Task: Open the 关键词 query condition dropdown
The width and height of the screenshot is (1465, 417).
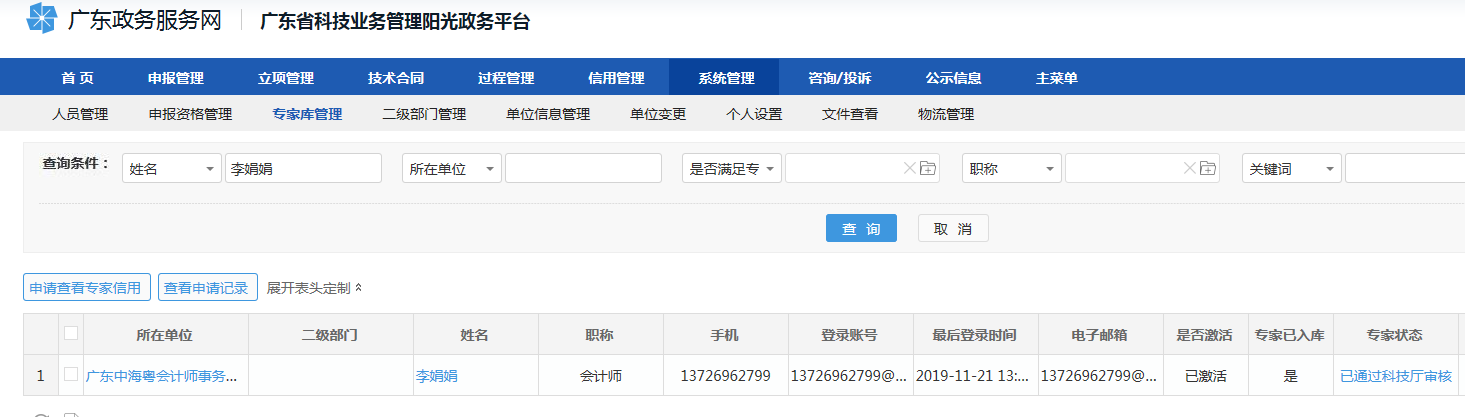Action: click(x=1291, y=168)
